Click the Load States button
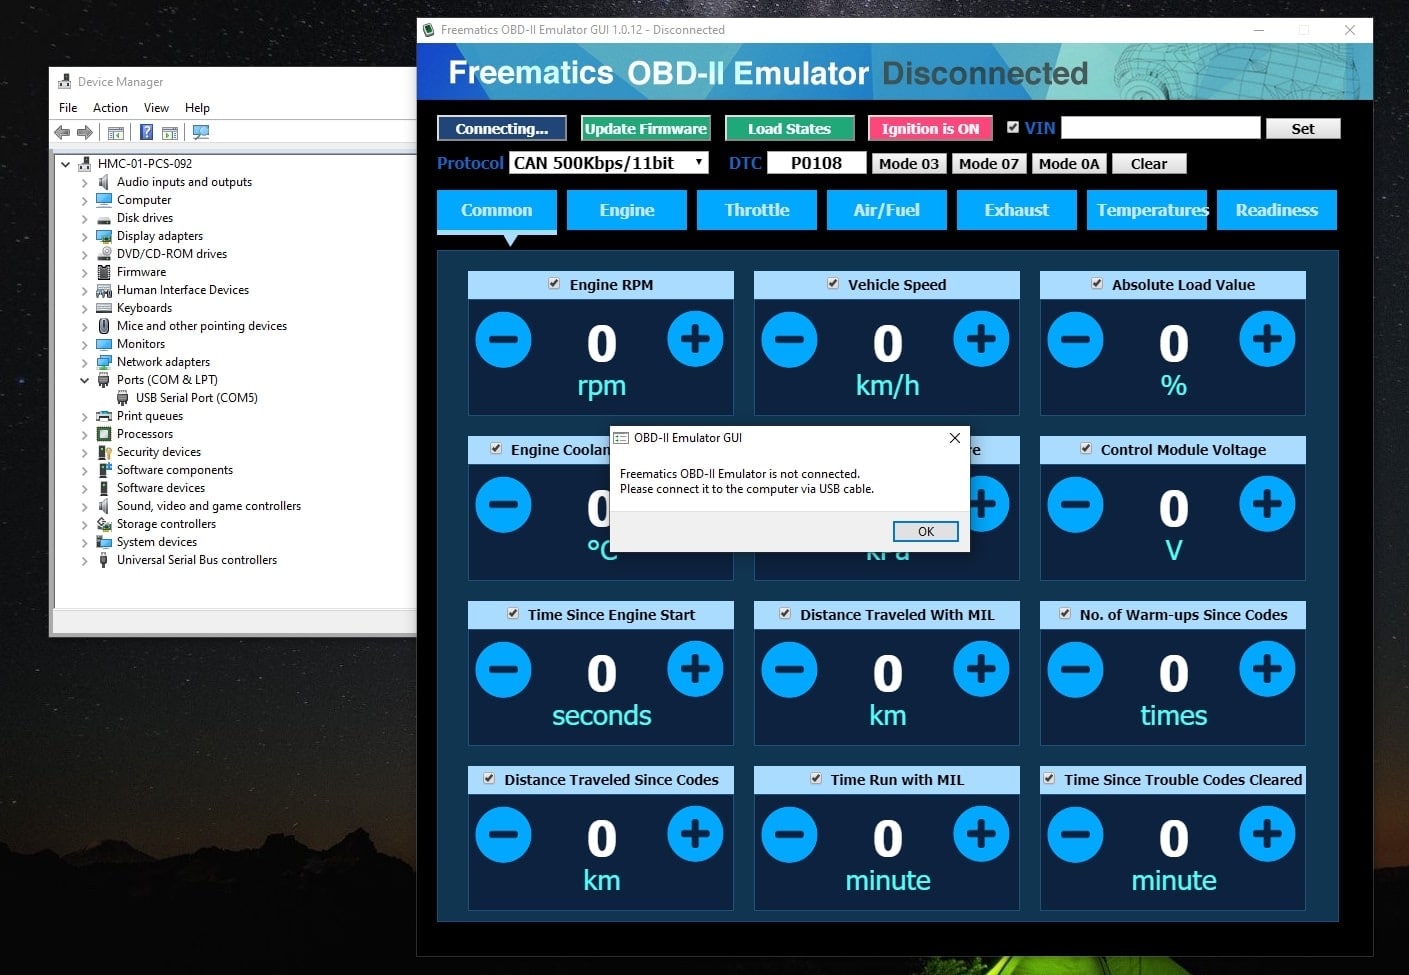 click(790, 128)
